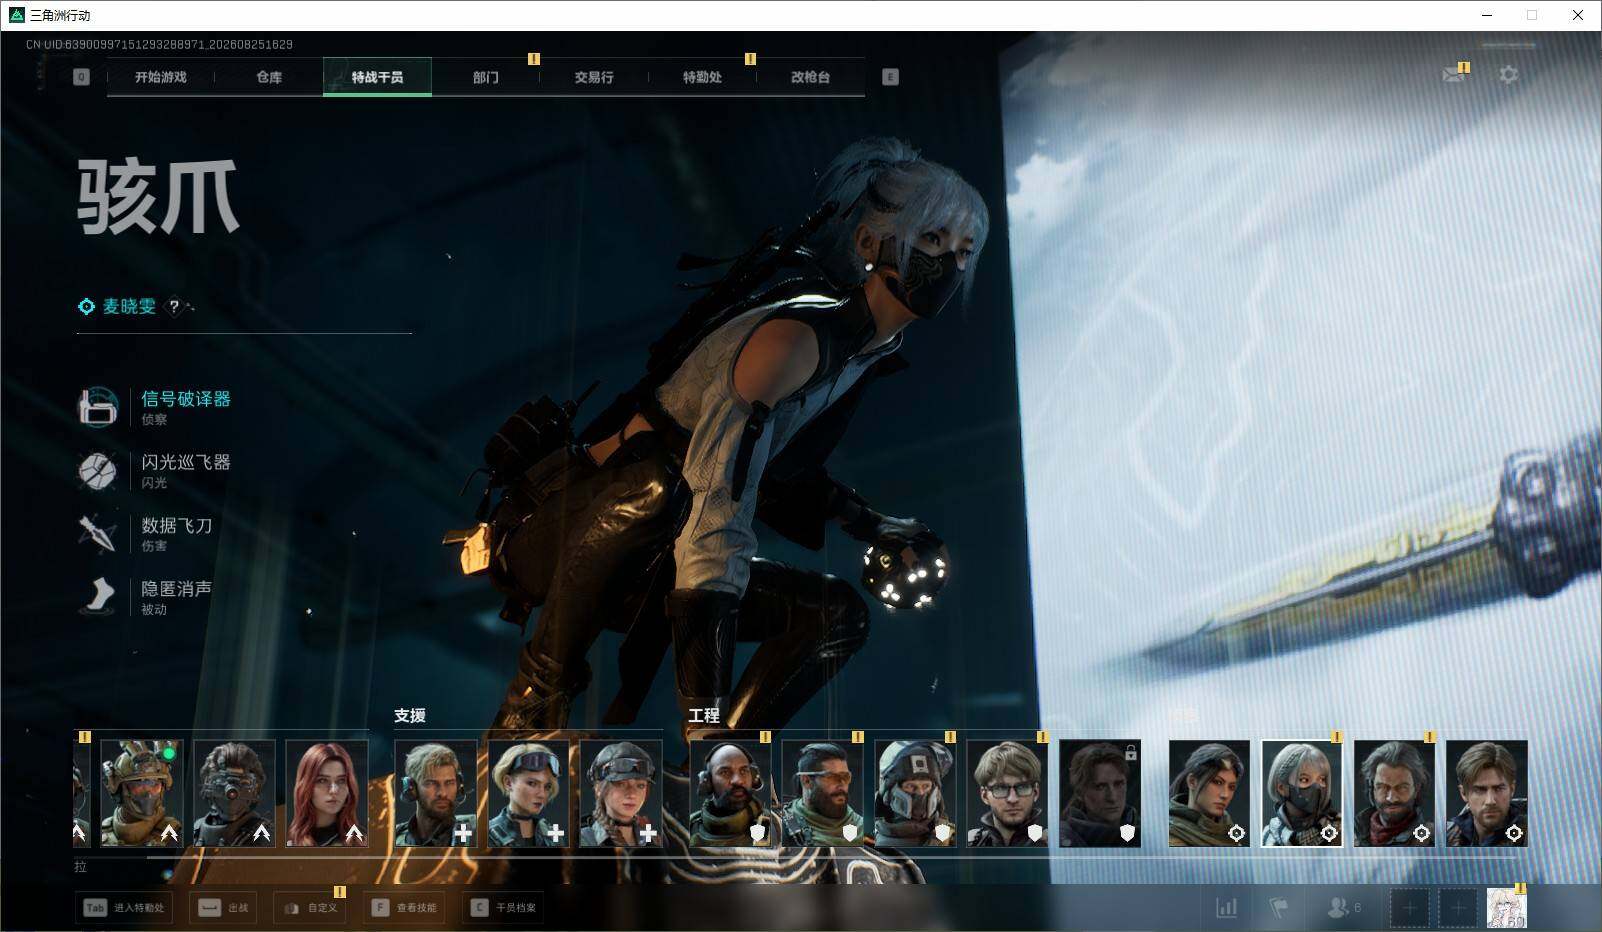This screenshot has width=1602, height=932.
Task: Select the short blonde support operator with goggles
Action: click(529, 793)
